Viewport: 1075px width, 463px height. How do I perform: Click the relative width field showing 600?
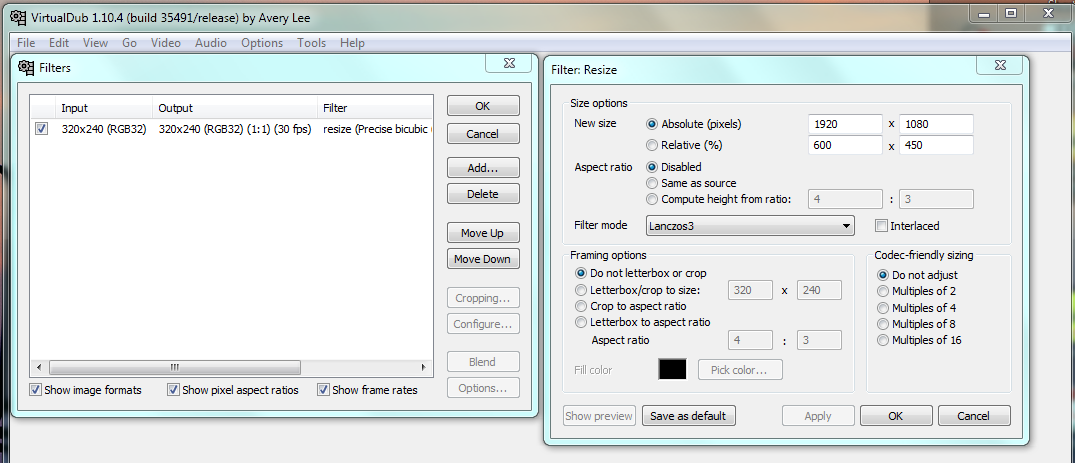845,145
